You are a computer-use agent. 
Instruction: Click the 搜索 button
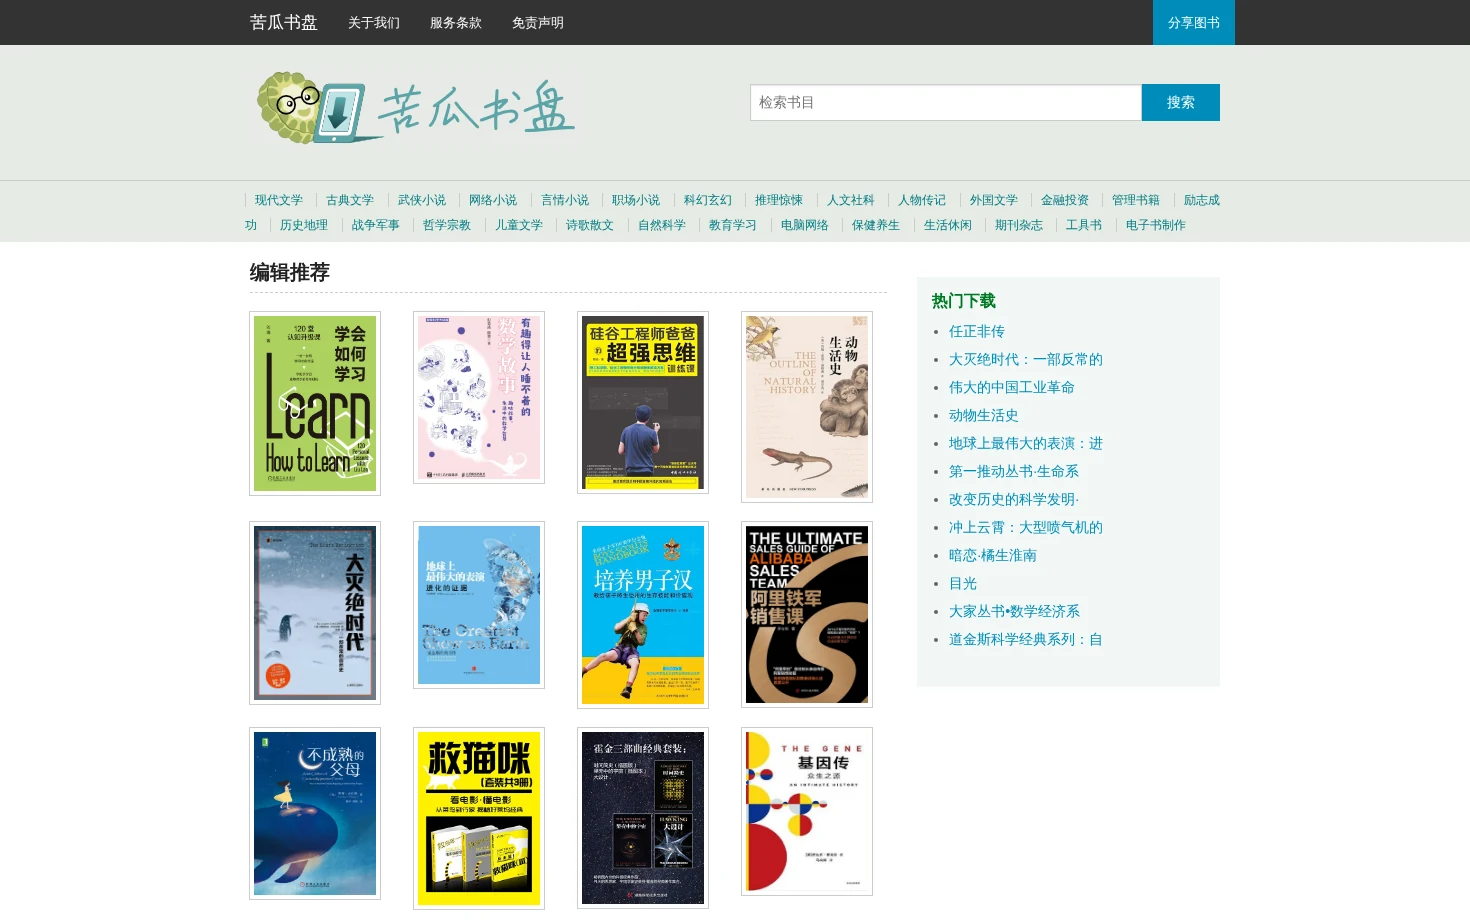point(1181,102)
